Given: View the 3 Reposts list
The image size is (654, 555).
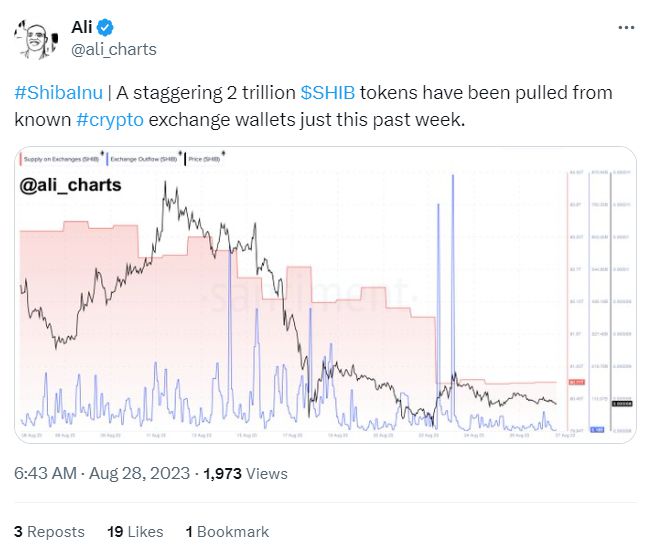Looking at the screenshot, I should (x=50, y=531).
